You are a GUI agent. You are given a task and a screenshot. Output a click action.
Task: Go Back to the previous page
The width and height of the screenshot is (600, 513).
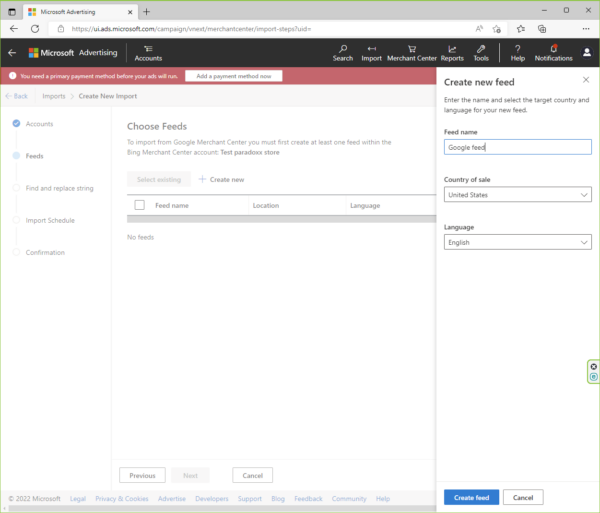click(16, 96)
